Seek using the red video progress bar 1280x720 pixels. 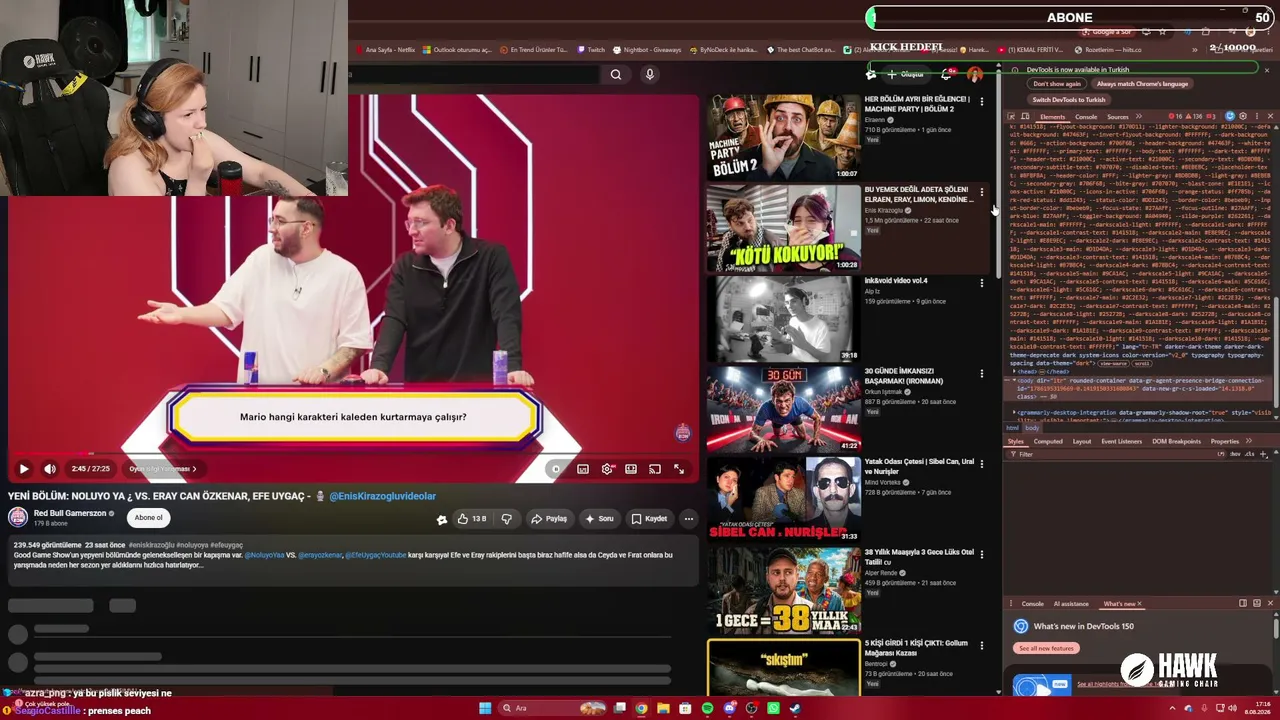(x=352, y=453)
